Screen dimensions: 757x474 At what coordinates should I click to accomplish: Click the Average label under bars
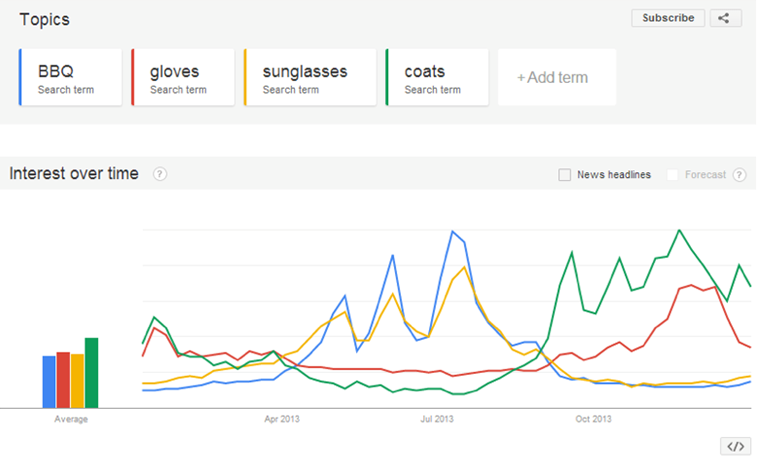click(x=71, y=419)
